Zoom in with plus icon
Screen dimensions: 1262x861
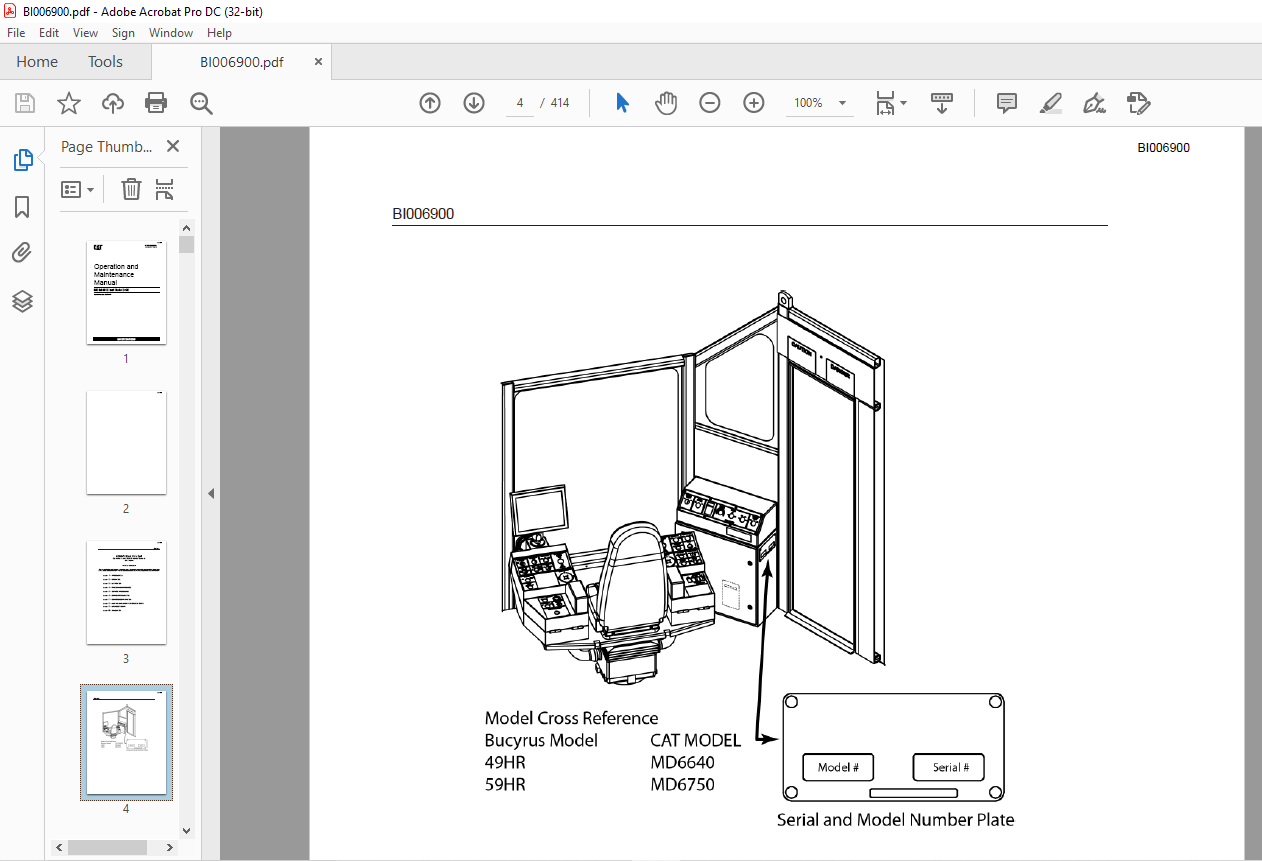(754, 103)
